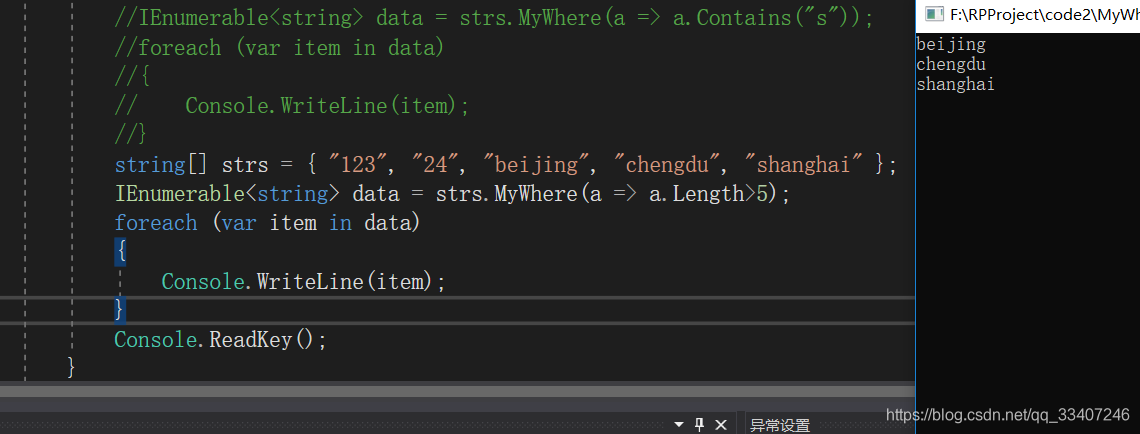The image size is (1140, 434).
Task: Click the commented Contains("s") line
Action: [x=494, y=19]
